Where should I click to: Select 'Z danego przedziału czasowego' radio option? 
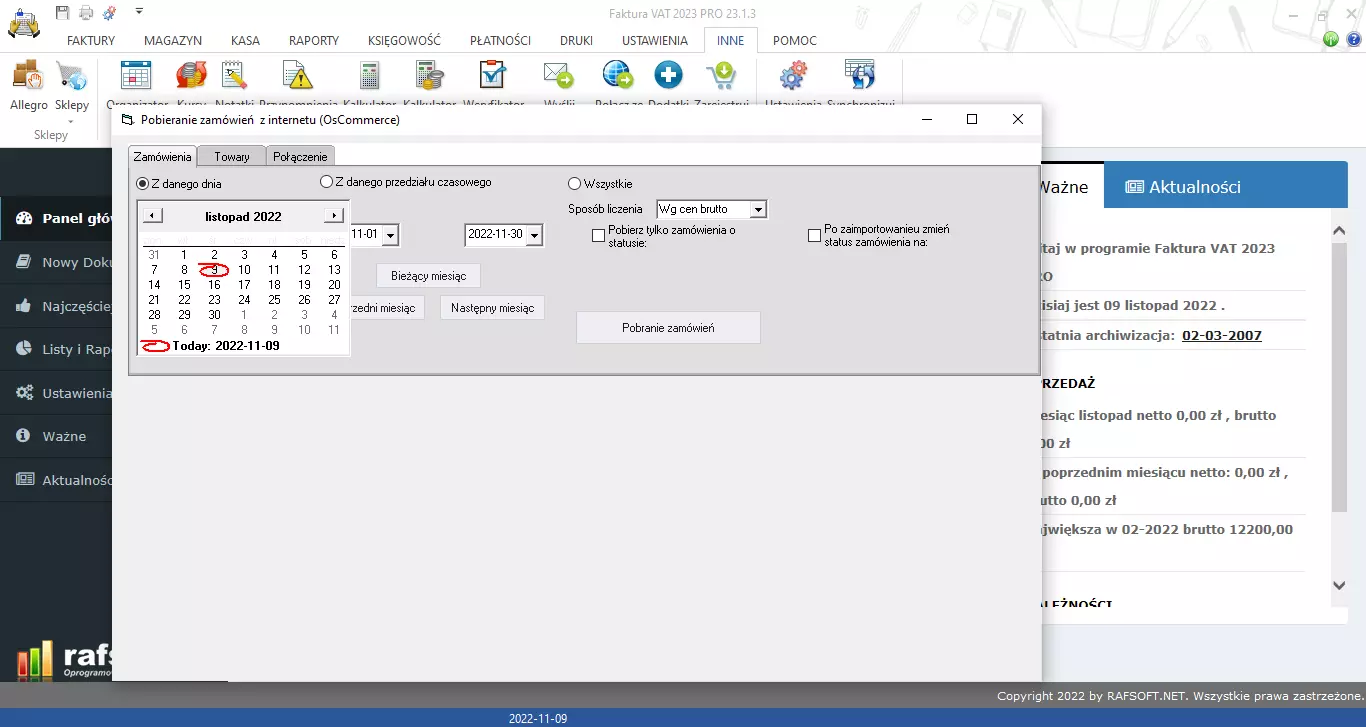pyautogui.click(x=326, y=182)
